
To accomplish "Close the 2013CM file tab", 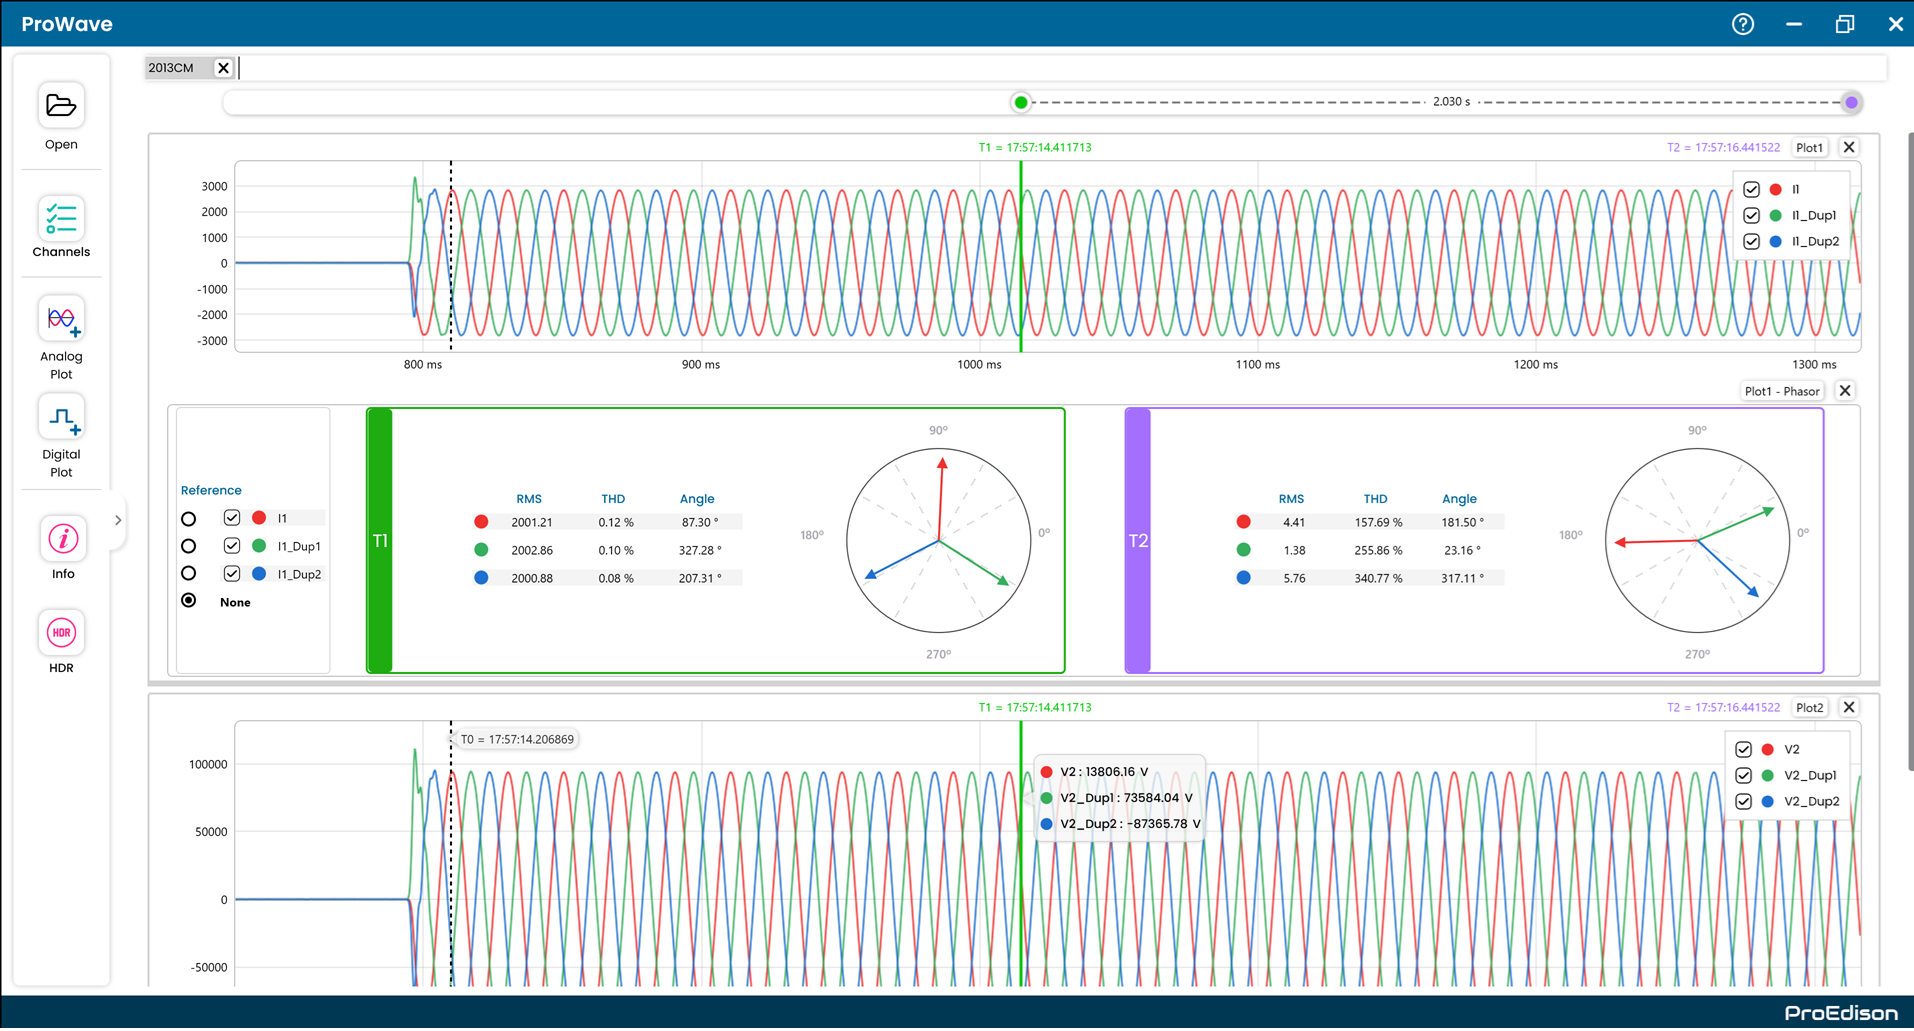I will click(223, 68).
